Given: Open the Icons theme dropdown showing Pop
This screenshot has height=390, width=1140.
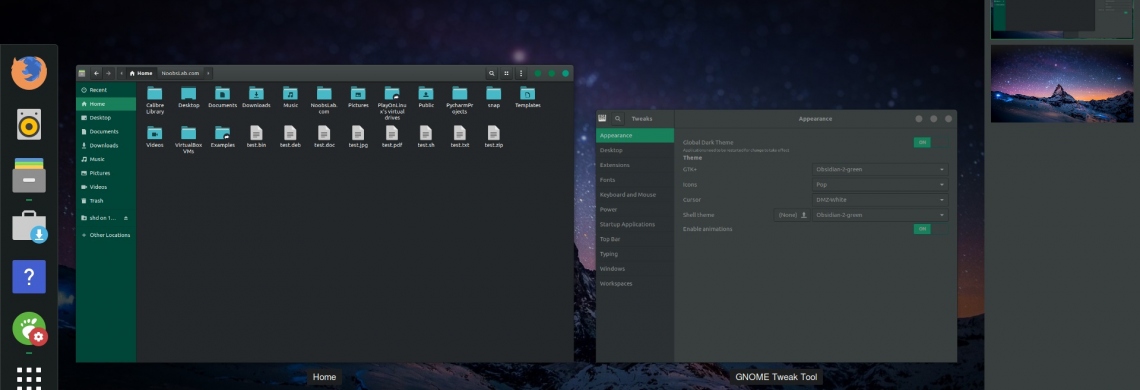Looking at the screenshot, I should pos(880,185).
